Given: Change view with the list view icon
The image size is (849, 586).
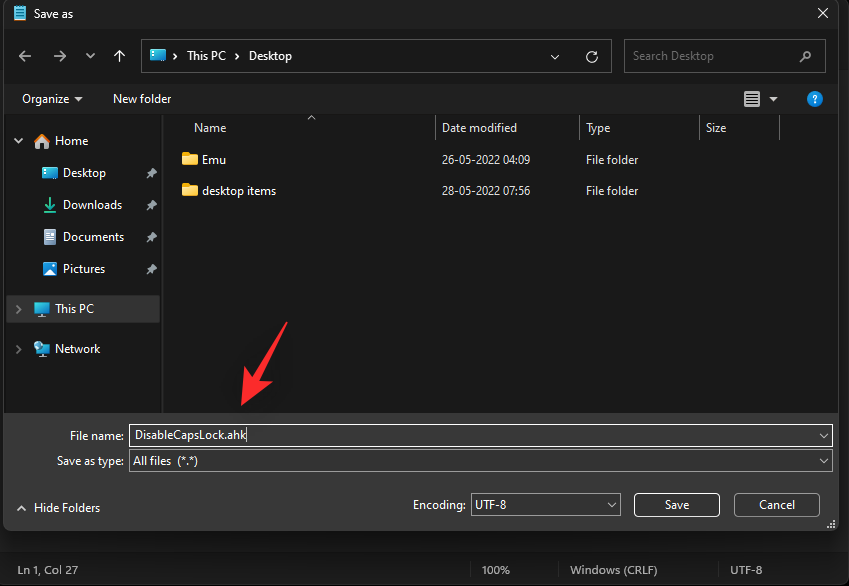Looking at the screenshot, I should click(x=752, y=99).
